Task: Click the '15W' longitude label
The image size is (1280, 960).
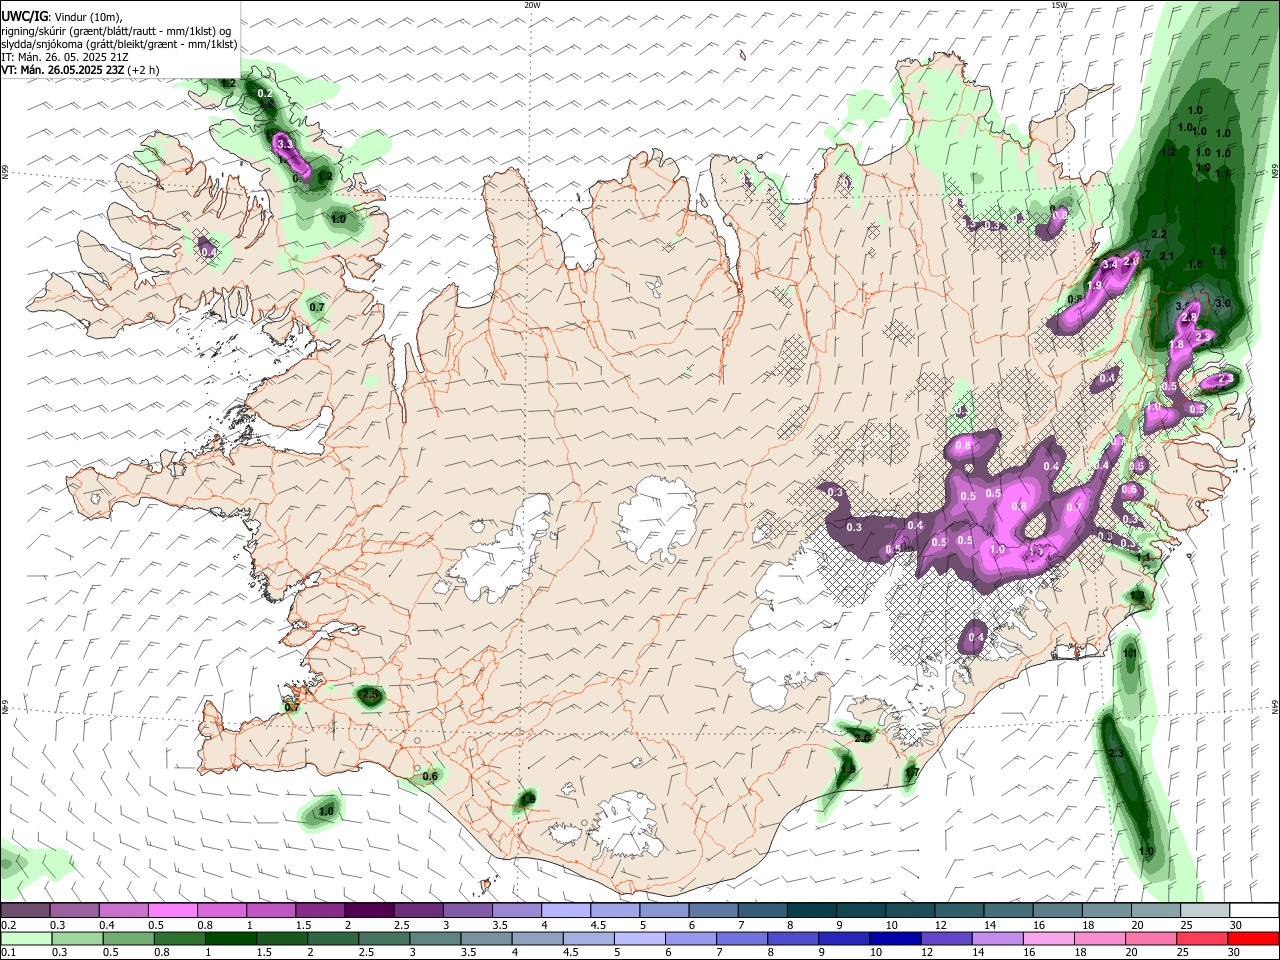Action: (1059, 5)
